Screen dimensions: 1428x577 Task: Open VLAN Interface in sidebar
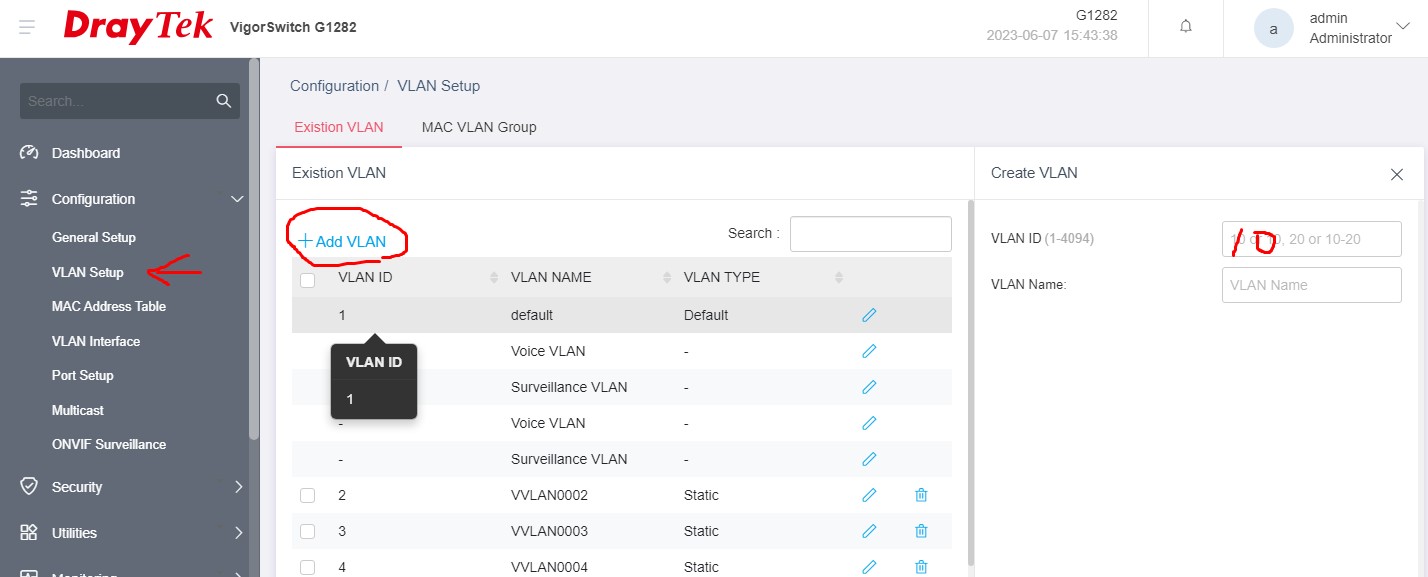click(x=96, y=341)
